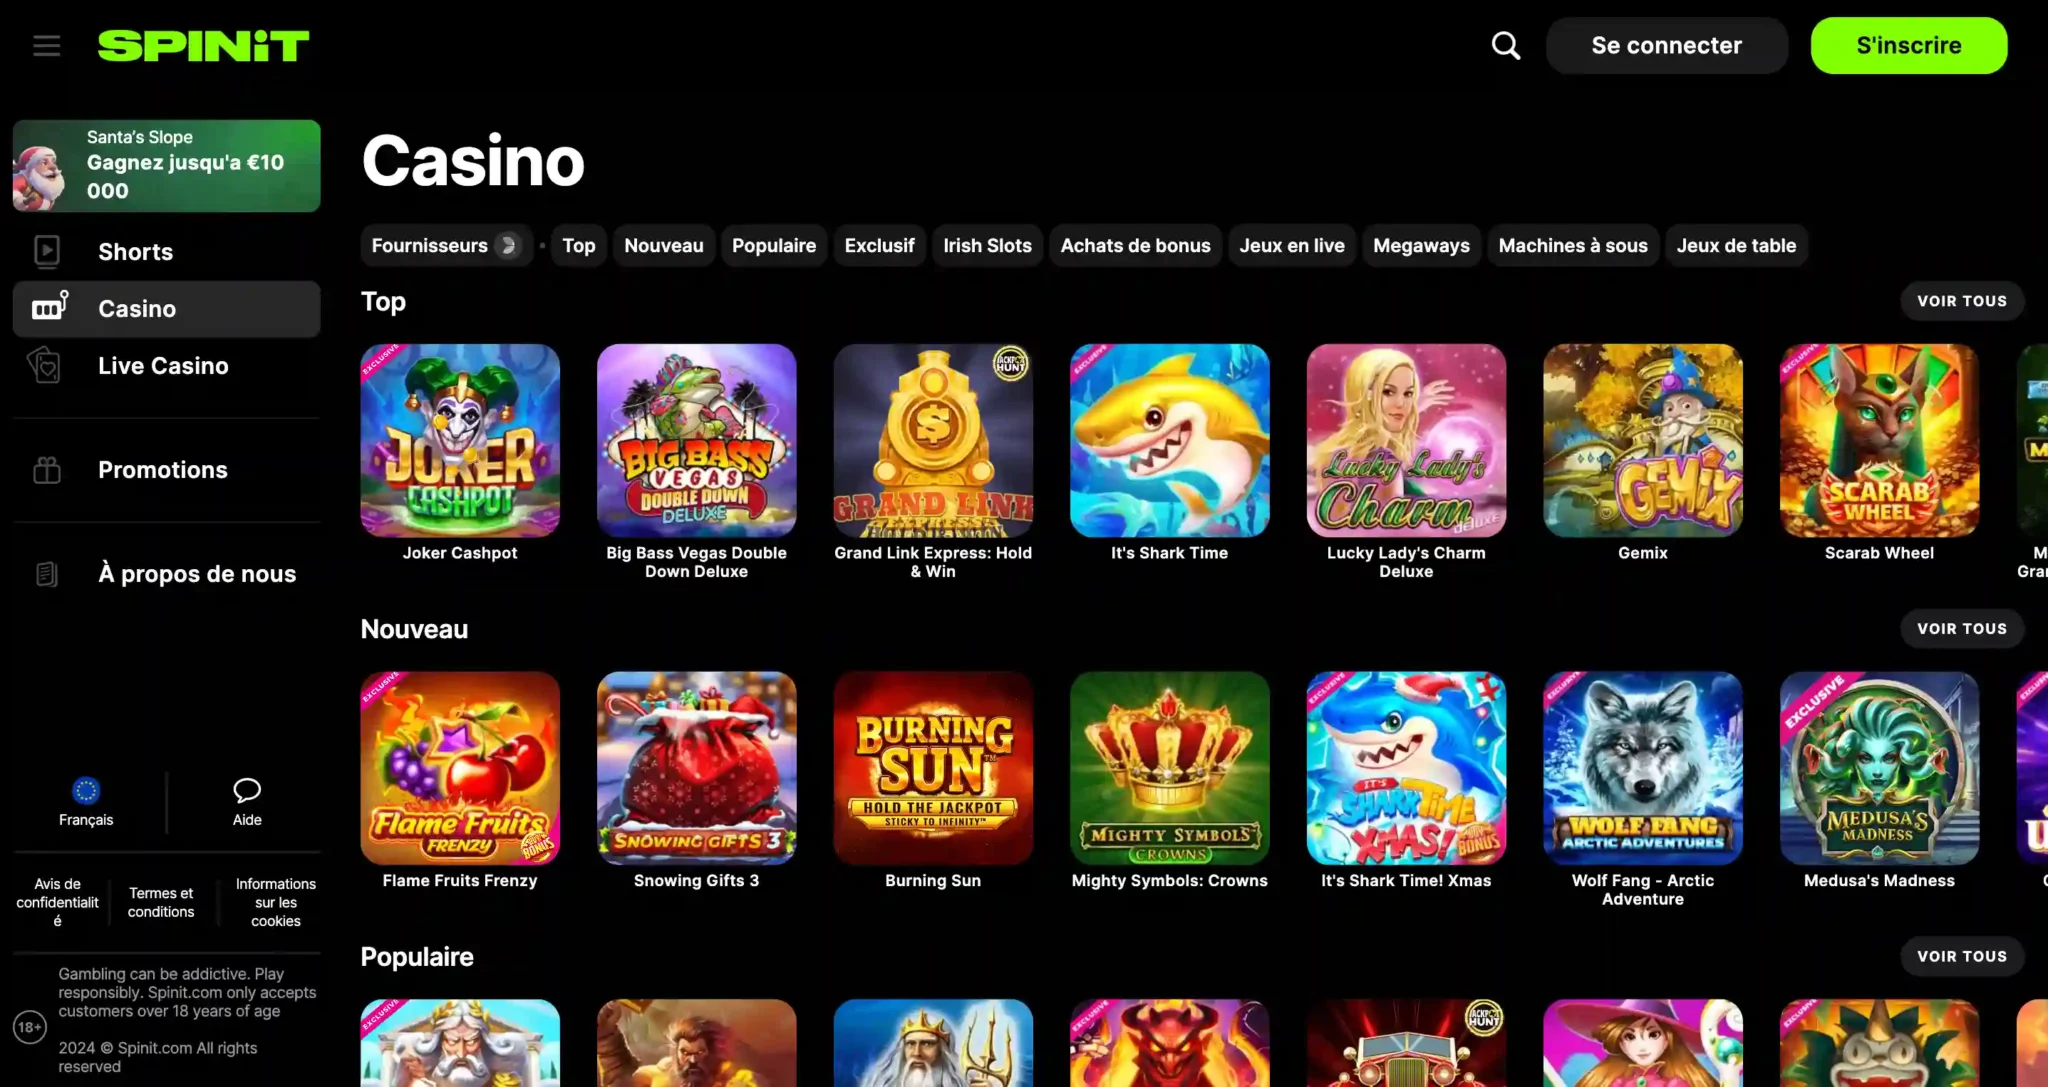Open the Termes et conditions link
Viewport: 2048px width, 1087px height.
pos(161,903)
